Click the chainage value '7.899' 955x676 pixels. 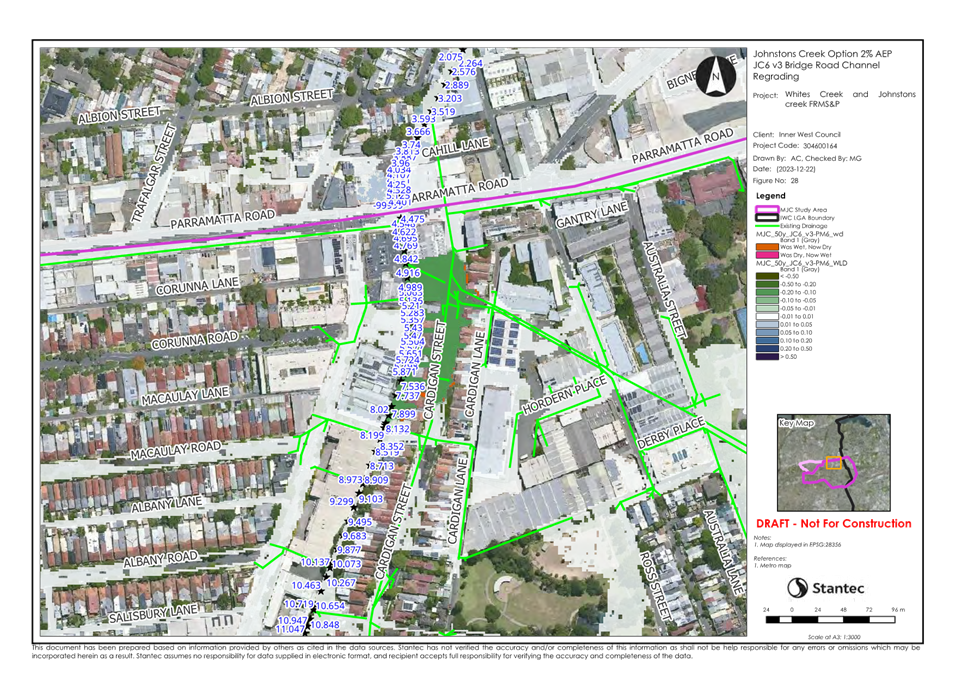click(403, 414)
